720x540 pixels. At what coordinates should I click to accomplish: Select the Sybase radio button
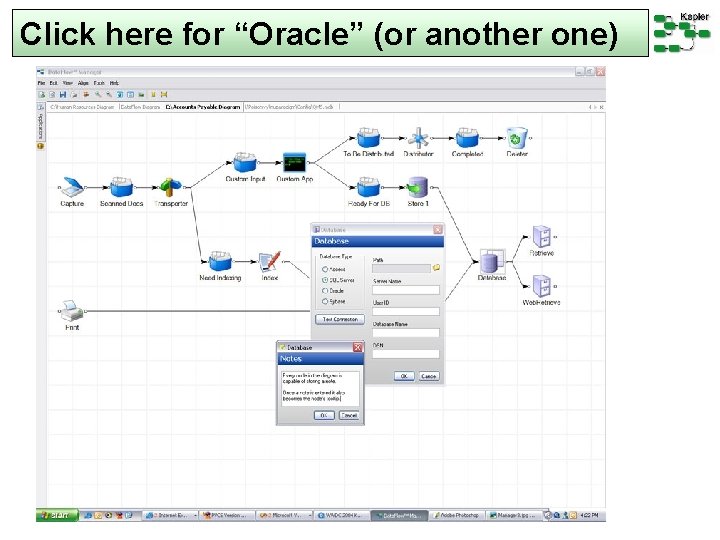[x=325, y=301]
